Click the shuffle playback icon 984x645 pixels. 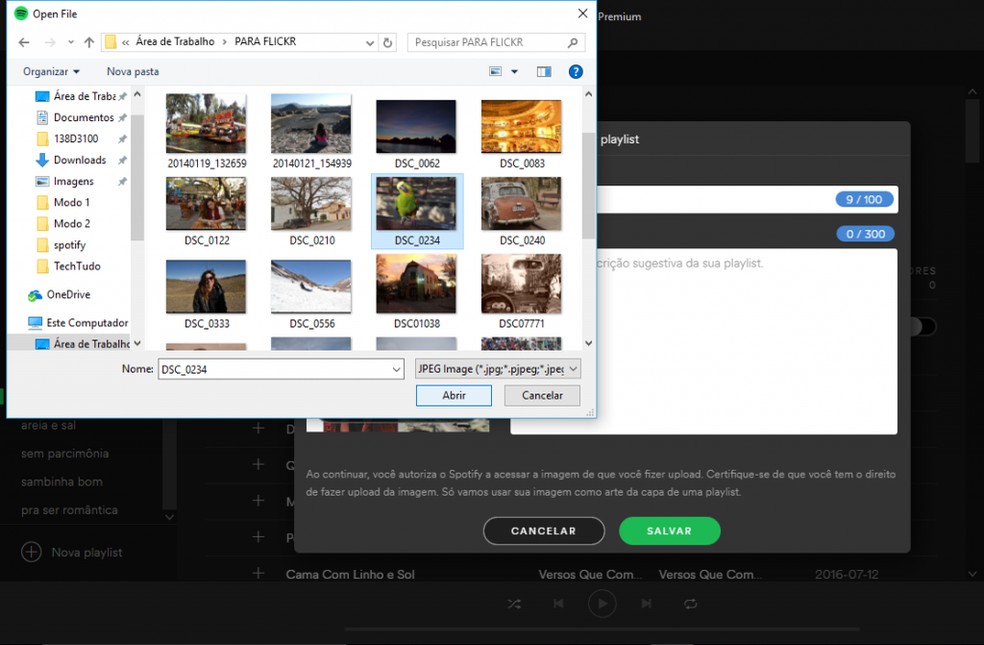pos(514,604)
